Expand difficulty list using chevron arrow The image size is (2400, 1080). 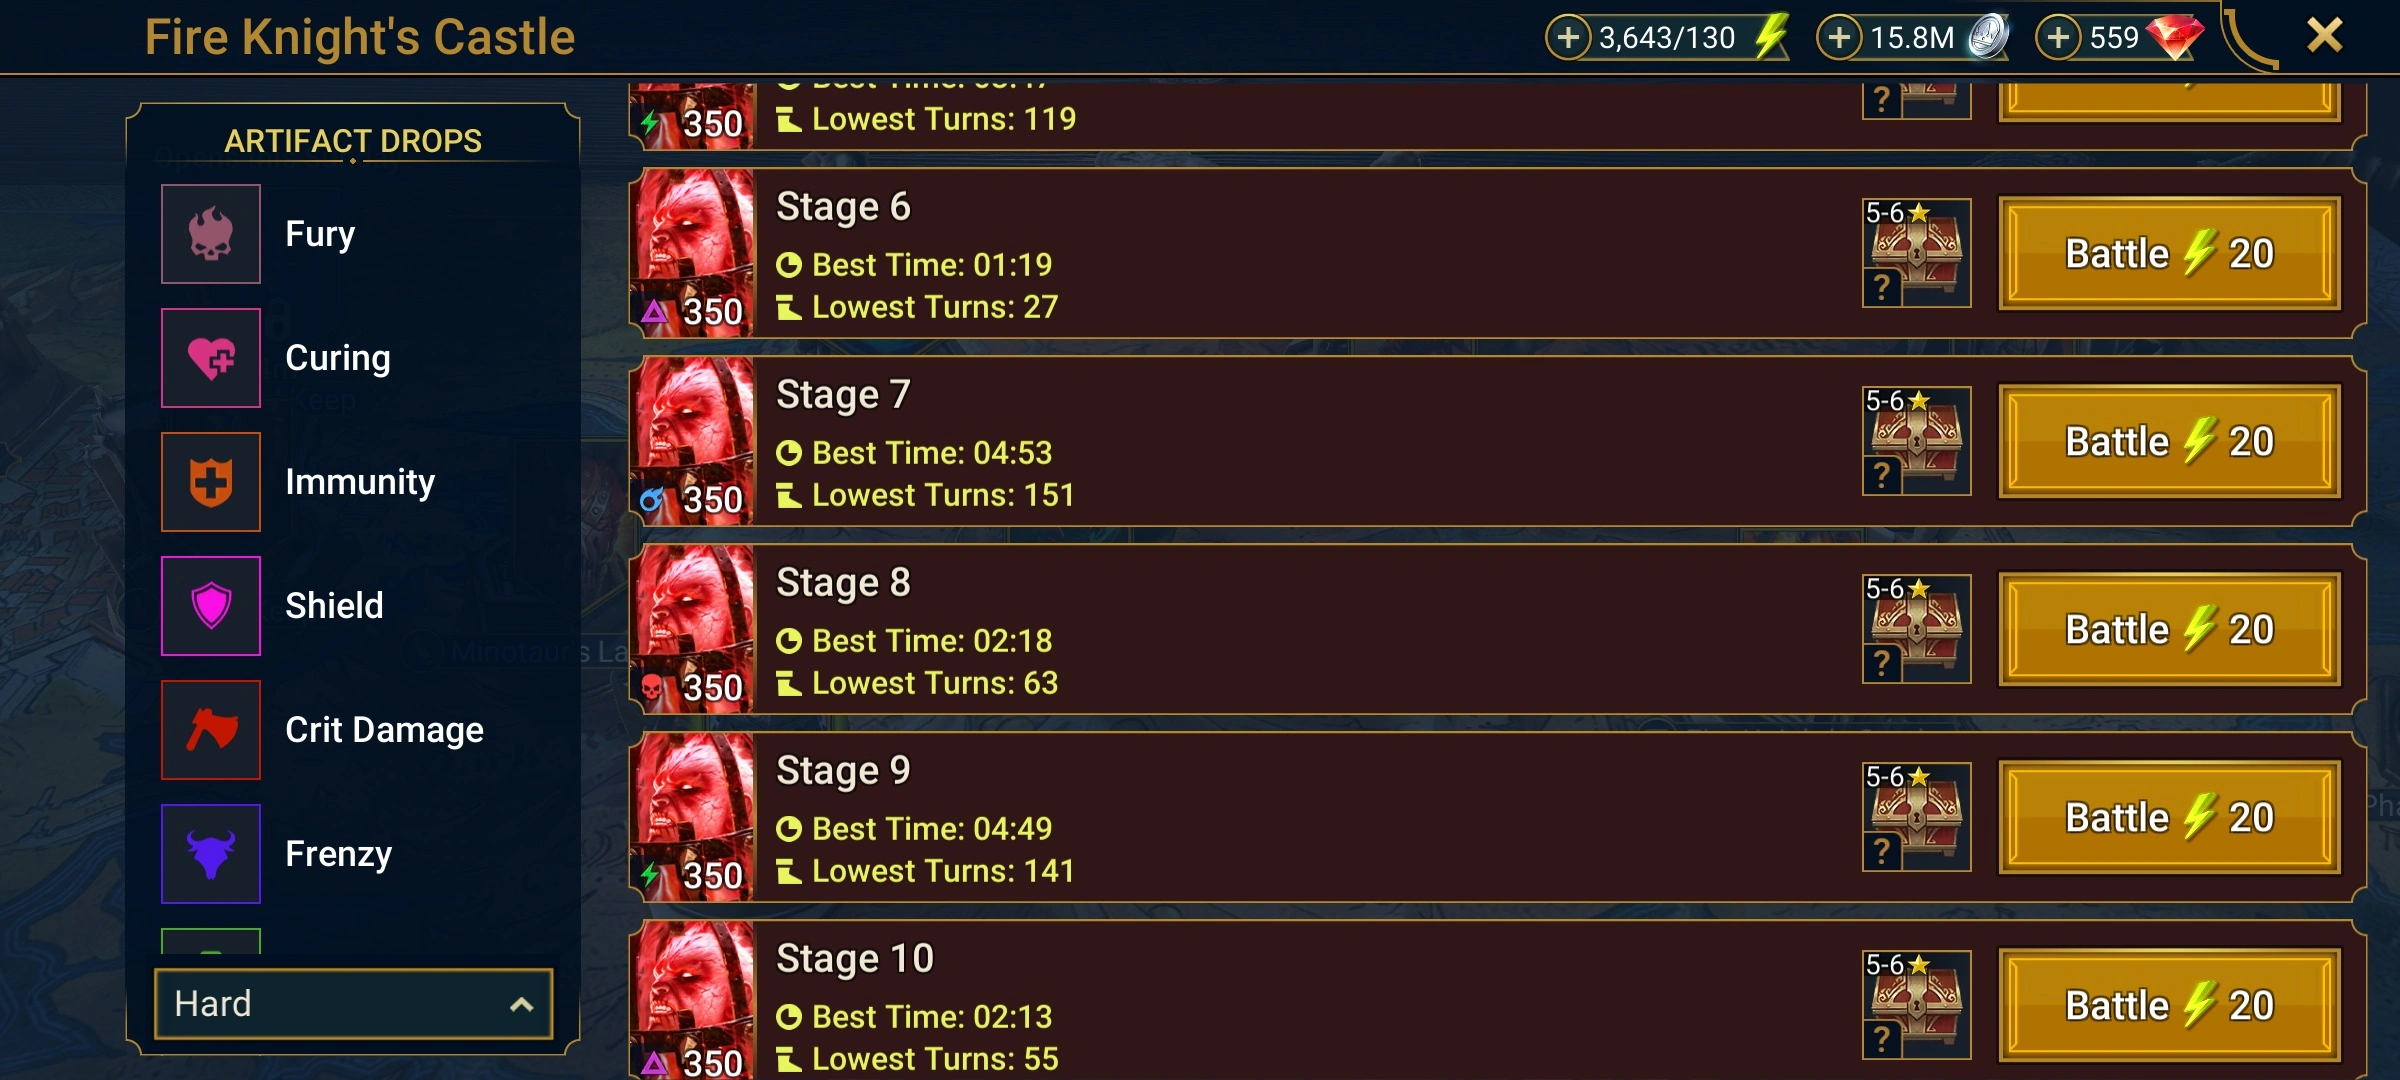coord(521,1005)
